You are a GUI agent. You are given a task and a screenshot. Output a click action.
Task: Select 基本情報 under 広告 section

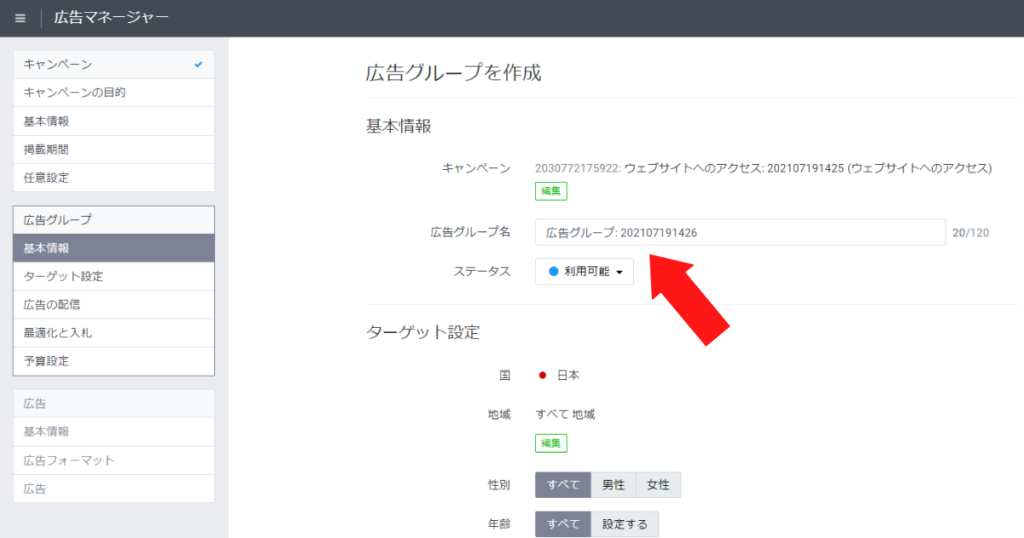tap(114, 432)
